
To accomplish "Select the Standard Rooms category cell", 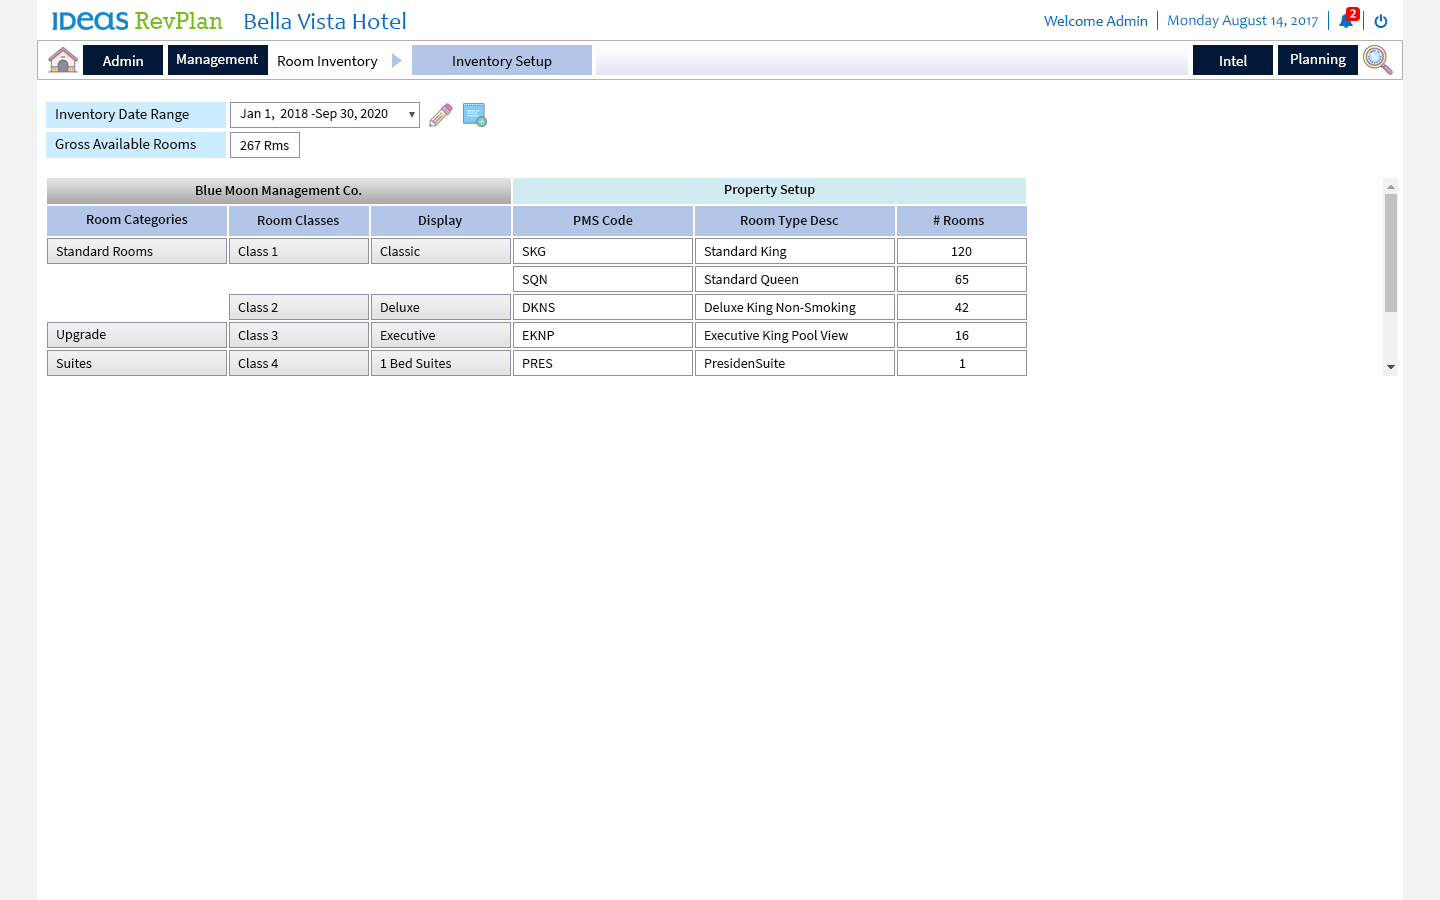I will click(x=137, y=251).
